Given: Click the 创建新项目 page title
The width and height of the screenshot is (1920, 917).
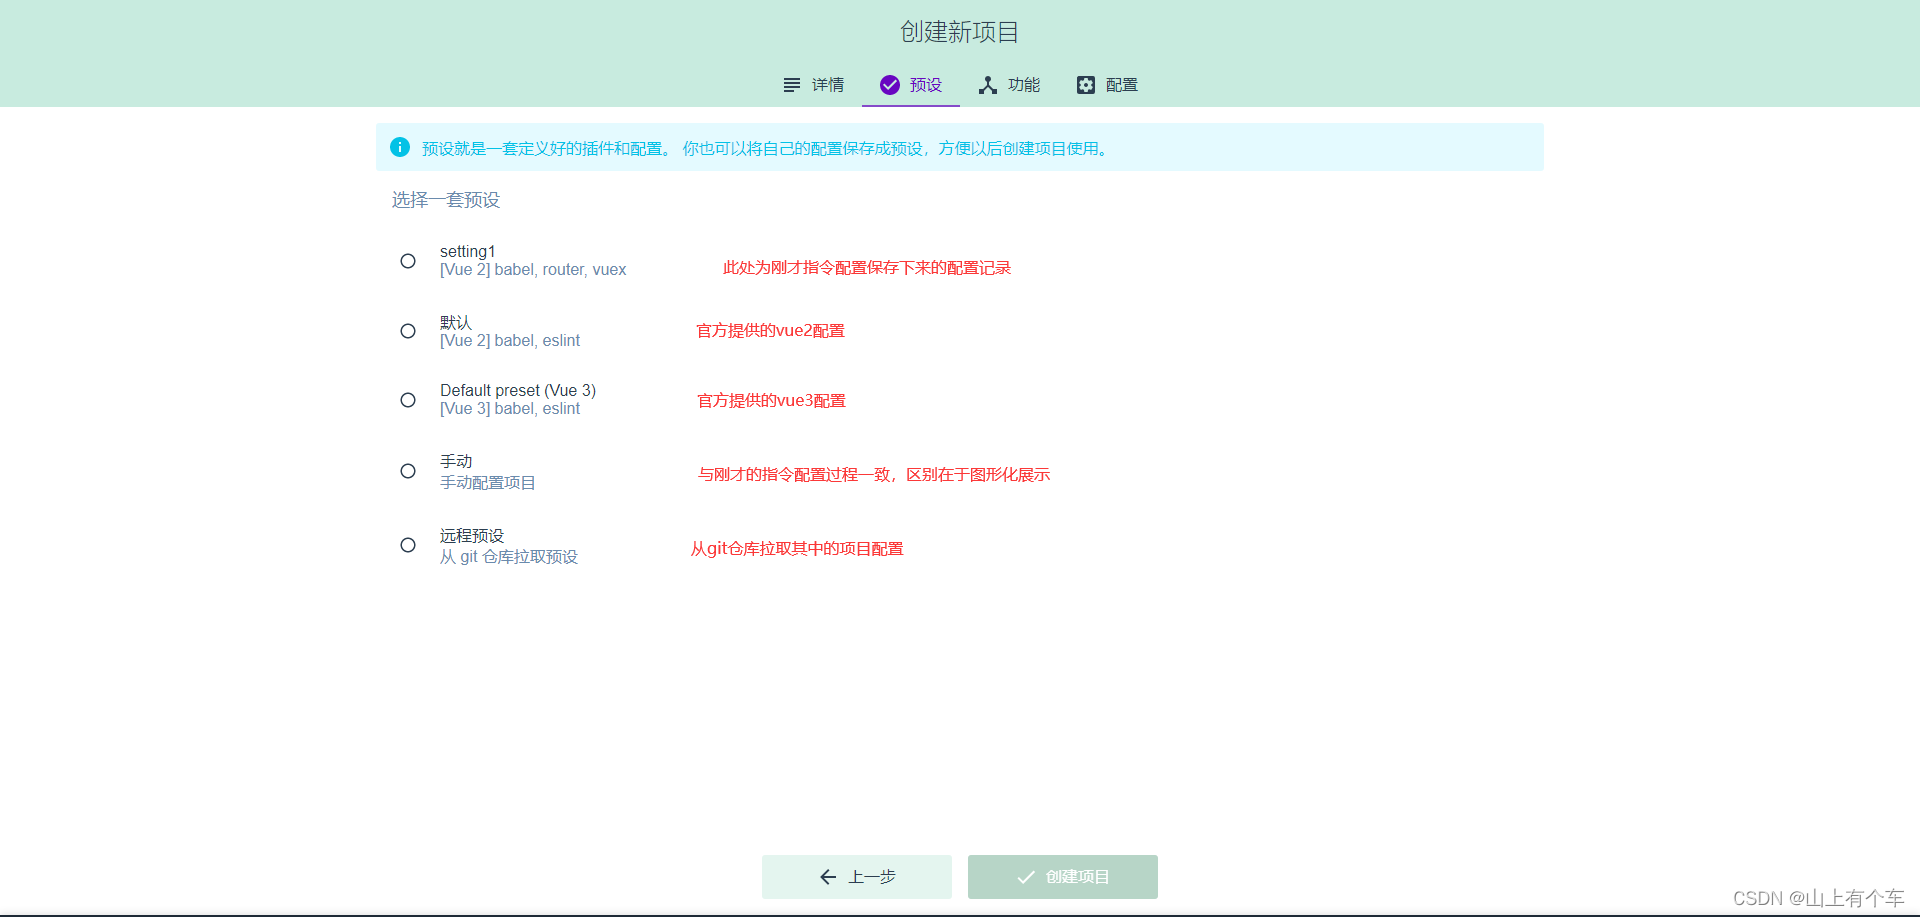Looking at the screenshot, I should point(959,32).
